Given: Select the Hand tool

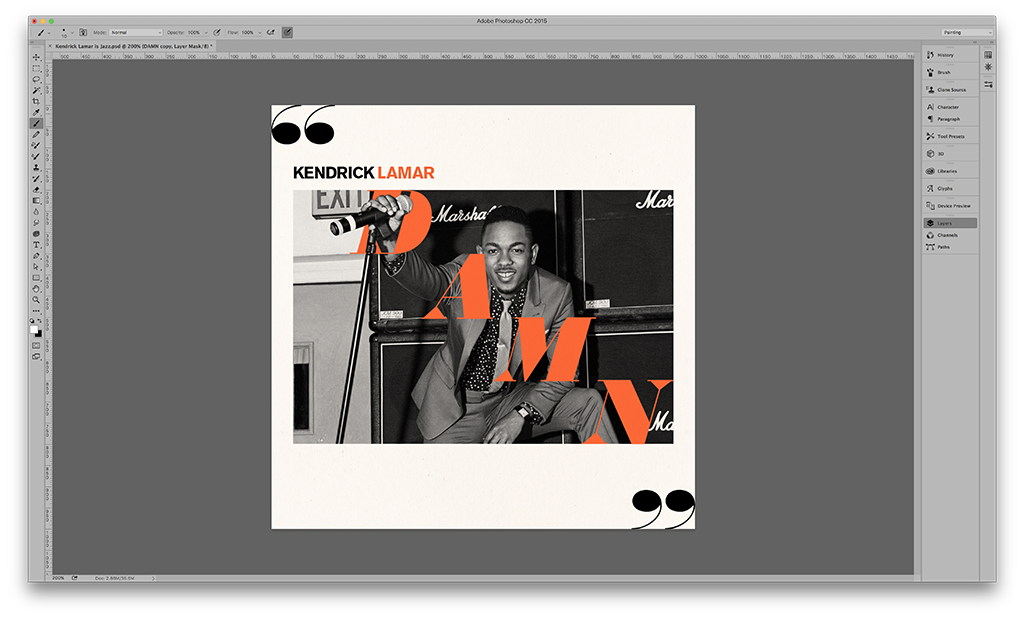Looking at the screenshot, I should [37, 289].
